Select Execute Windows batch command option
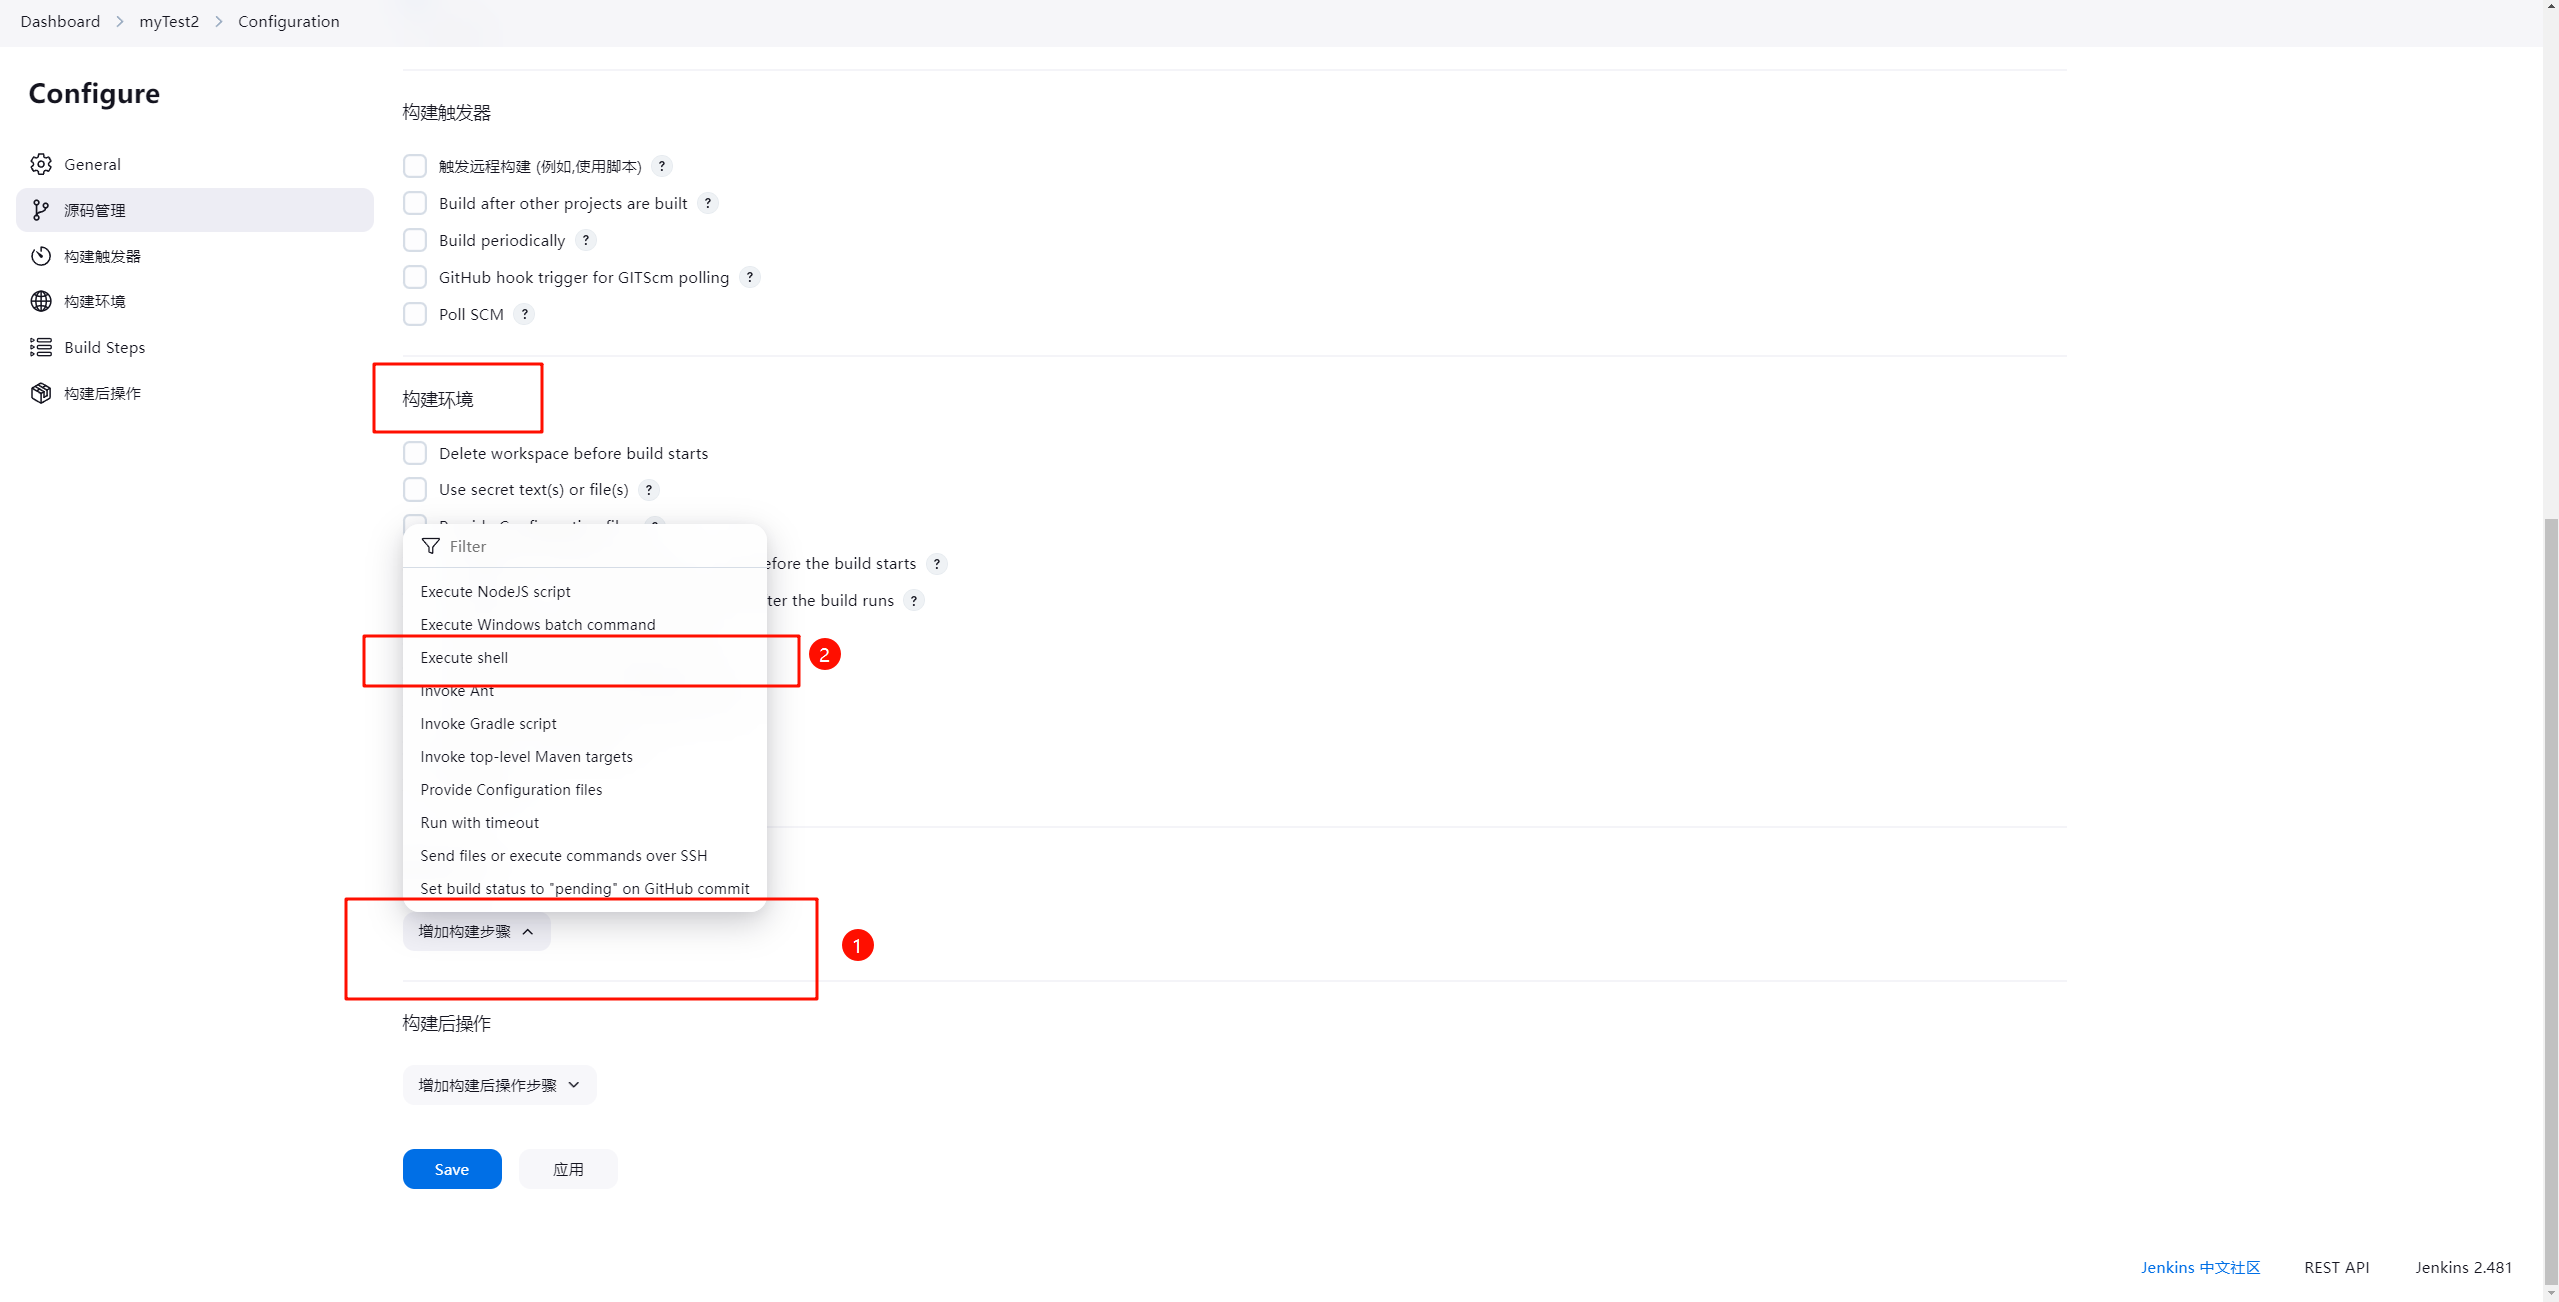This screenshot has height=1302, width=2559. click(536, 624)
